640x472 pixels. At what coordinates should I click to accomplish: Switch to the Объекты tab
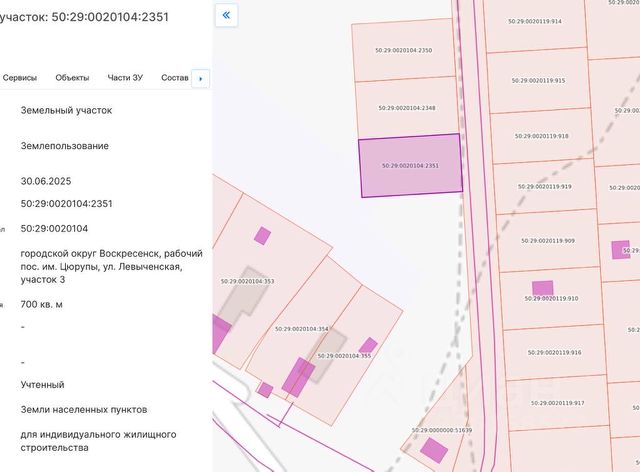(72, 78)
